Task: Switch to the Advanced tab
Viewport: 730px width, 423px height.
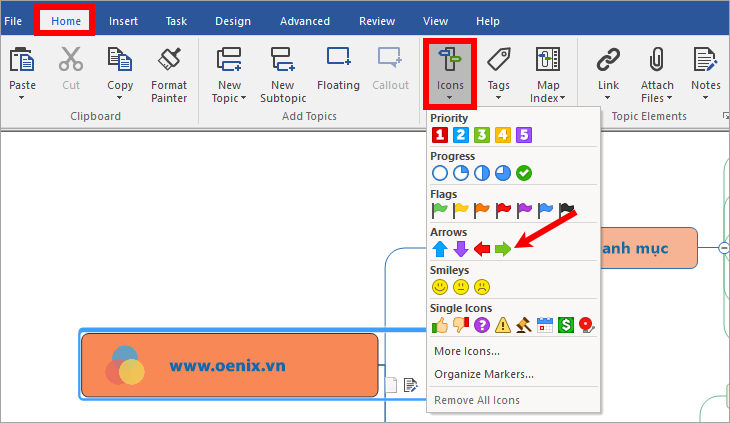Action: 304,21
